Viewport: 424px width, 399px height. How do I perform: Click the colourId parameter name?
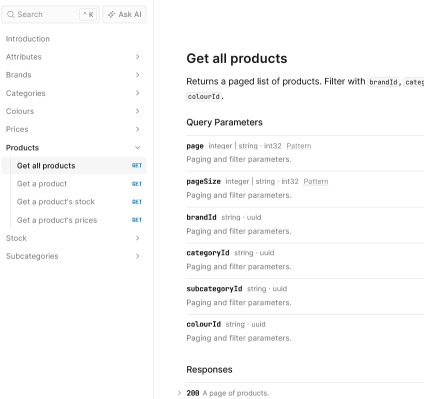pos(203,324)
